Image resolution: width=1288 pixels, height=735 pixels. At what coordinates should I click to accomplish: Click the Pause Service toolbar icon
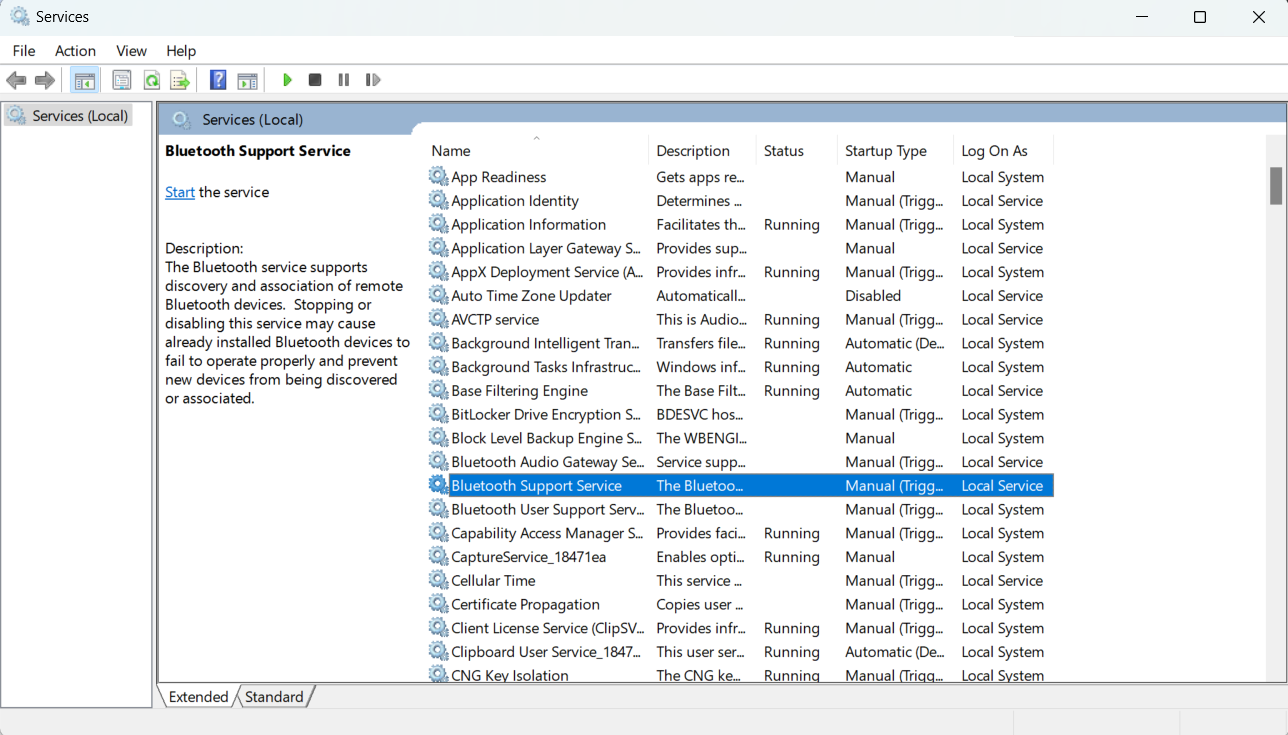344,80
